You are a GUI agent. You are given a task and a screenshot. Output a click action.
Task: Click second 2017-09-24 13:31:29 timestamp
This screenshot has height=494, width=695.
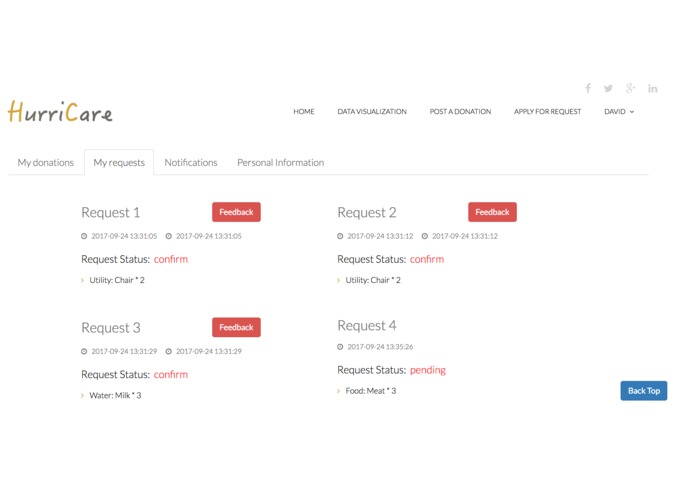209,351
